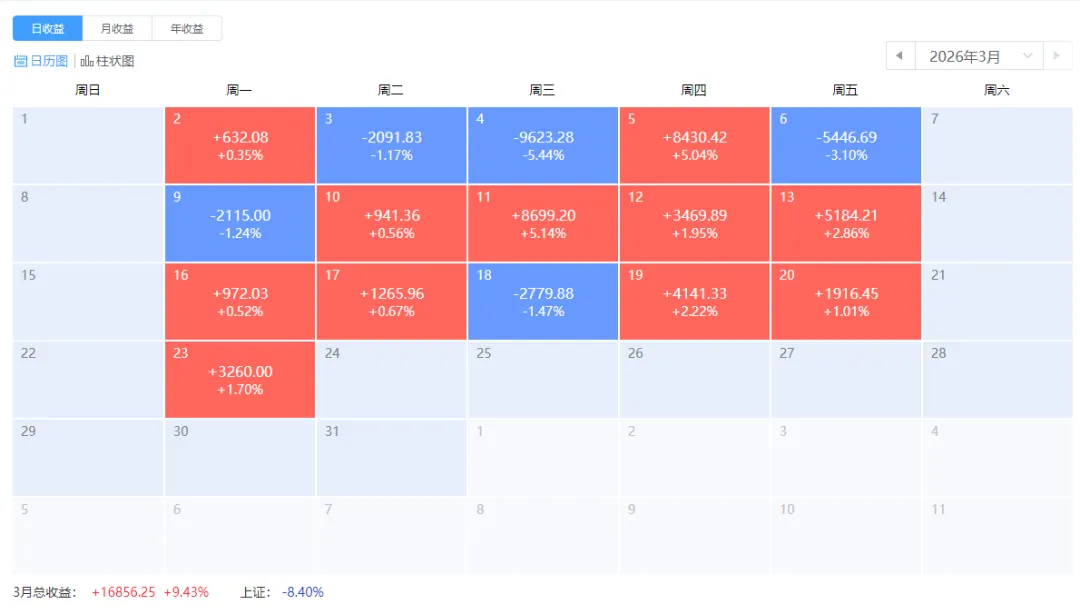
Task: Click March 9 cell showing -2115.00
Action: point(240,223)
